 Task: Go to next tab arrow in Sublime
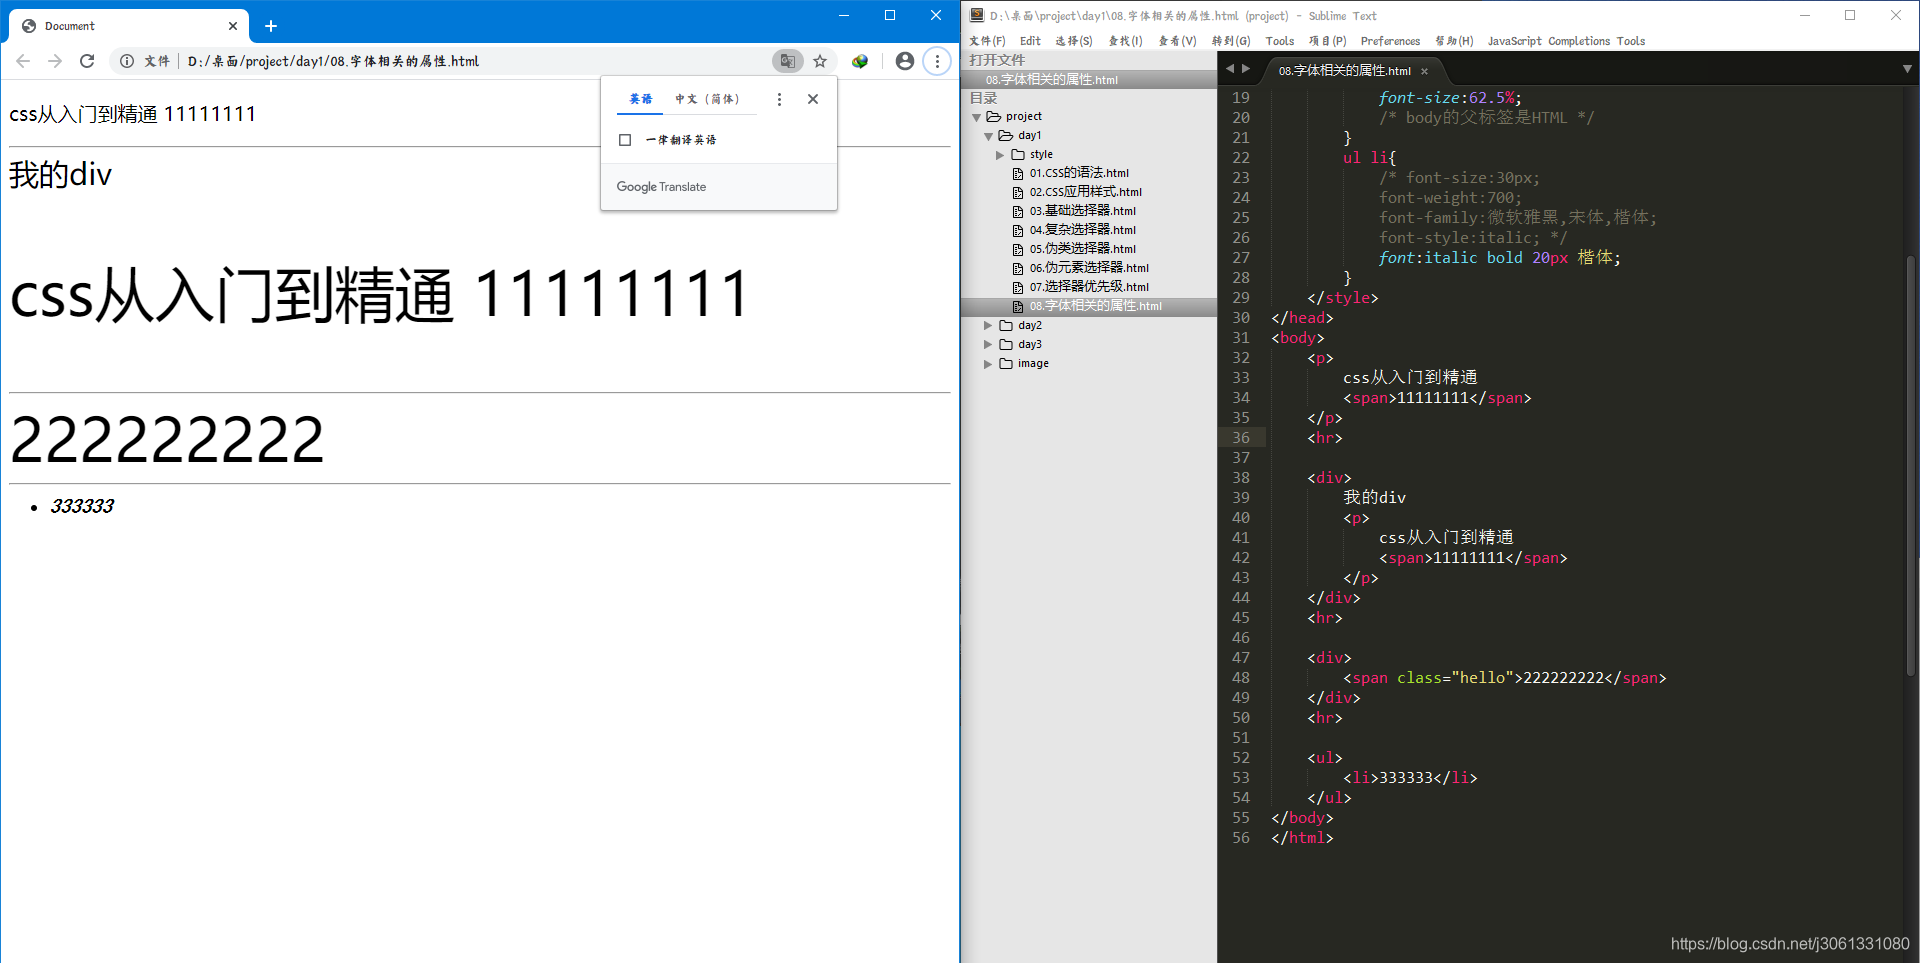click(1246, 69)
